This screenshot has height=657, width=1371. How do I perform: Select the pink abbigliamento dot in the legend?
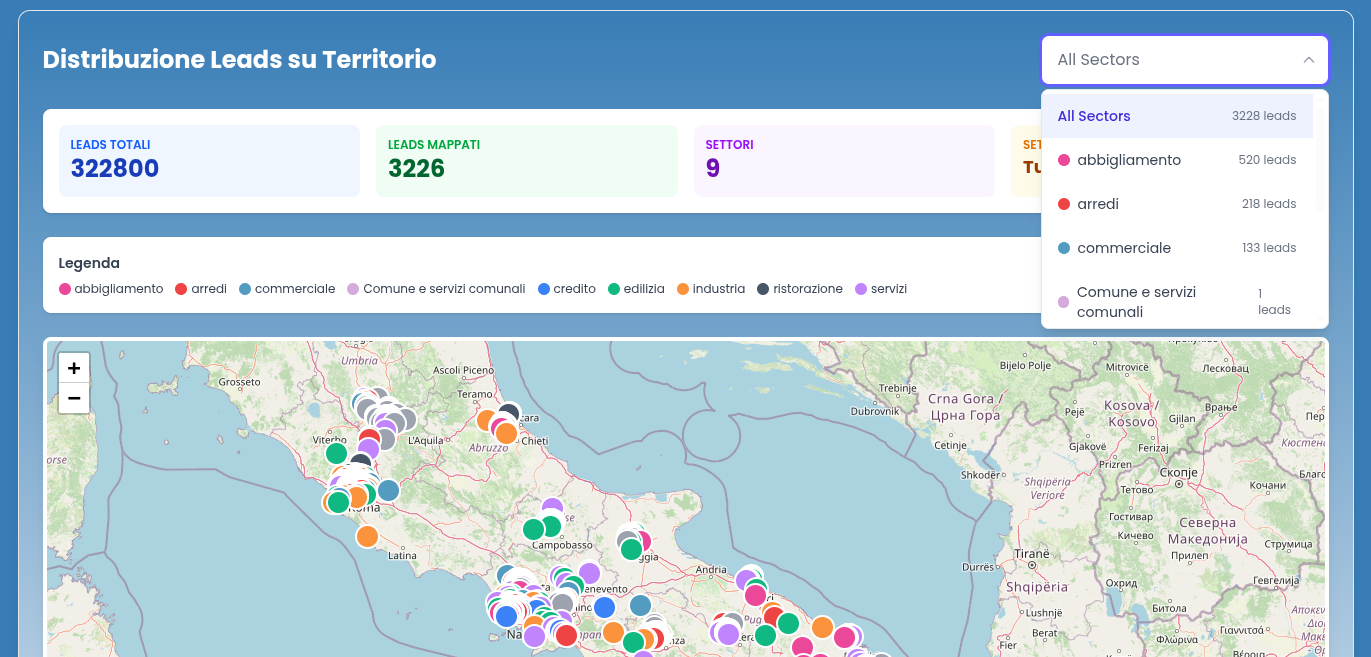(x=64, y=288)
